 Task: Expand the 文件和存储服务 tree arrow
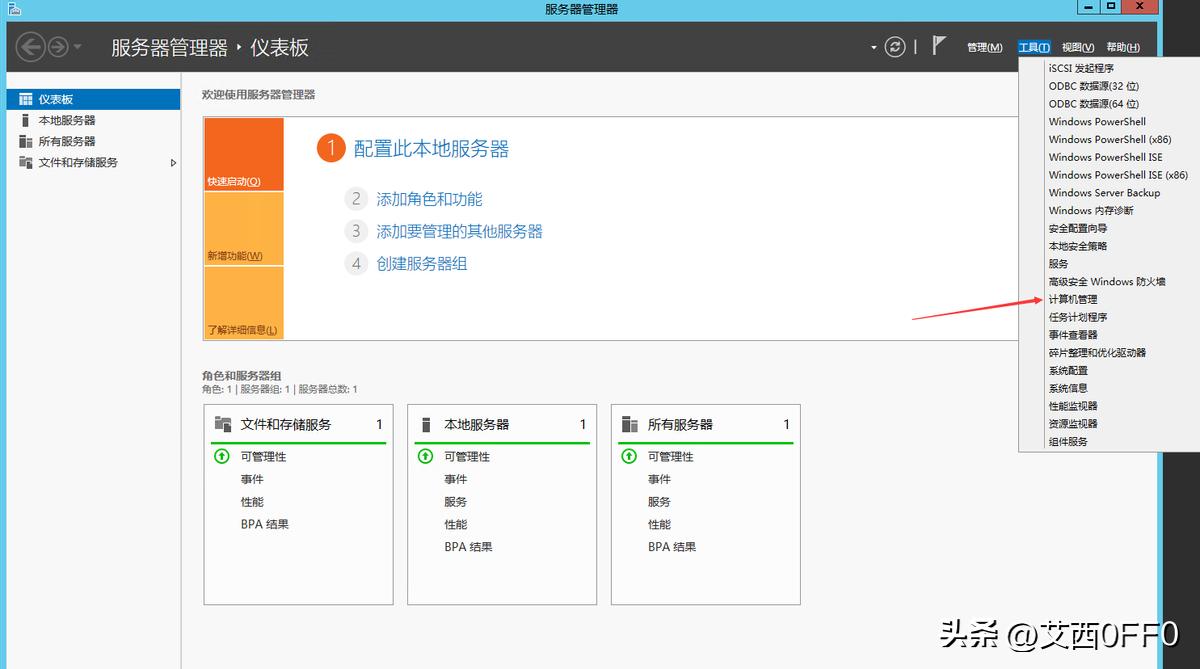coord(172,162)
